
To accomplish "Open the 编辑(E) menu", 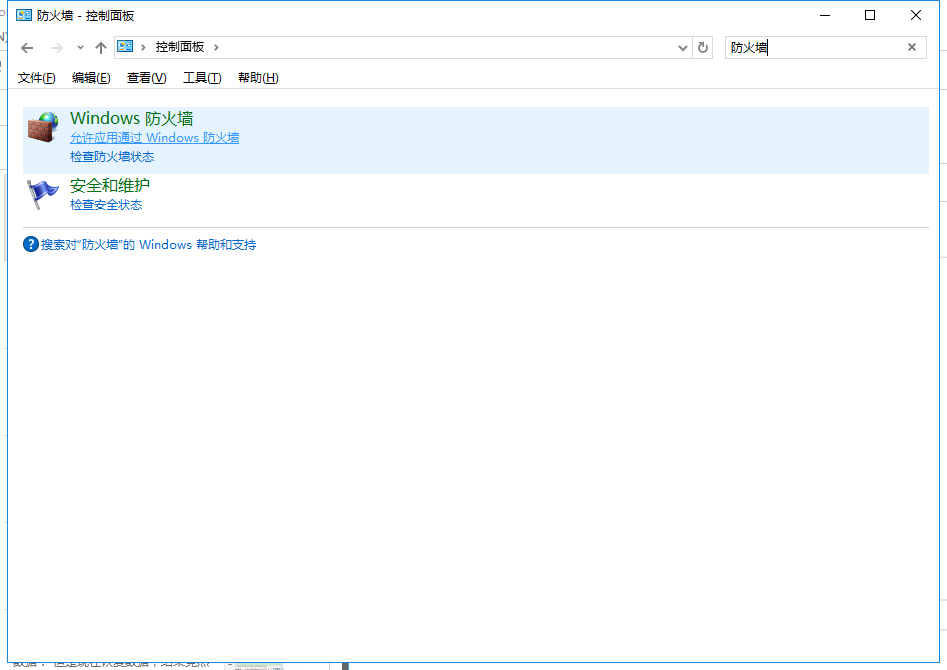I will [91, 78].
